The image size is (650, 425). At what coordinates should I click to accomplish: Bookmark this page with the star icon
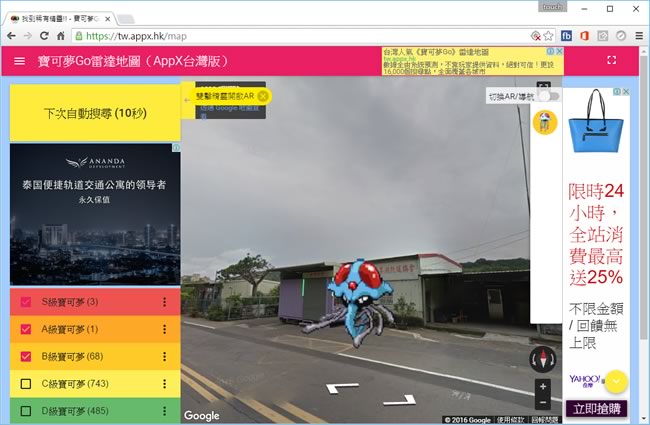[x=548, y=36]
